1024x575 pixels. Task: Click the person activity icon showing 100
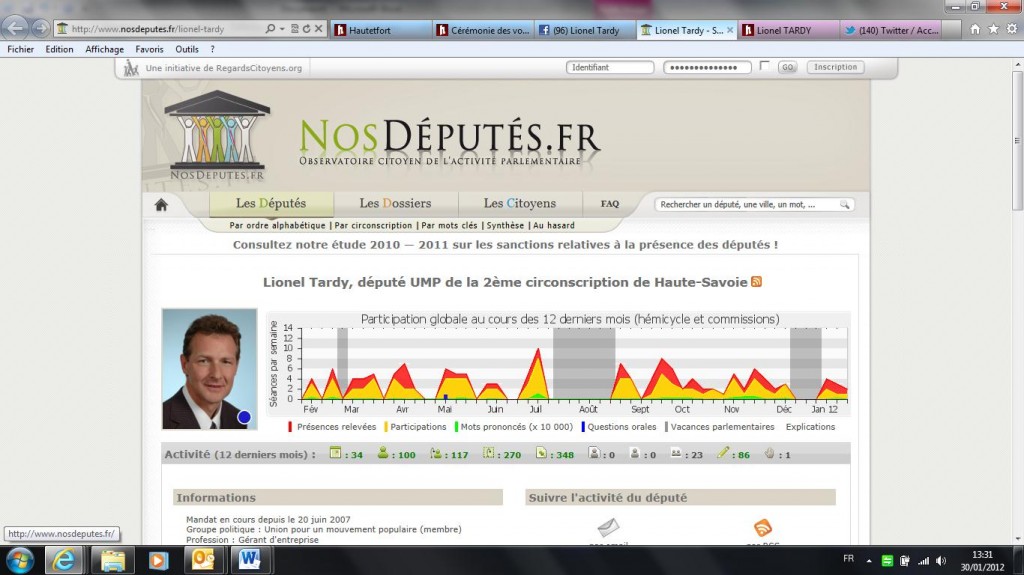click(383, 453)
